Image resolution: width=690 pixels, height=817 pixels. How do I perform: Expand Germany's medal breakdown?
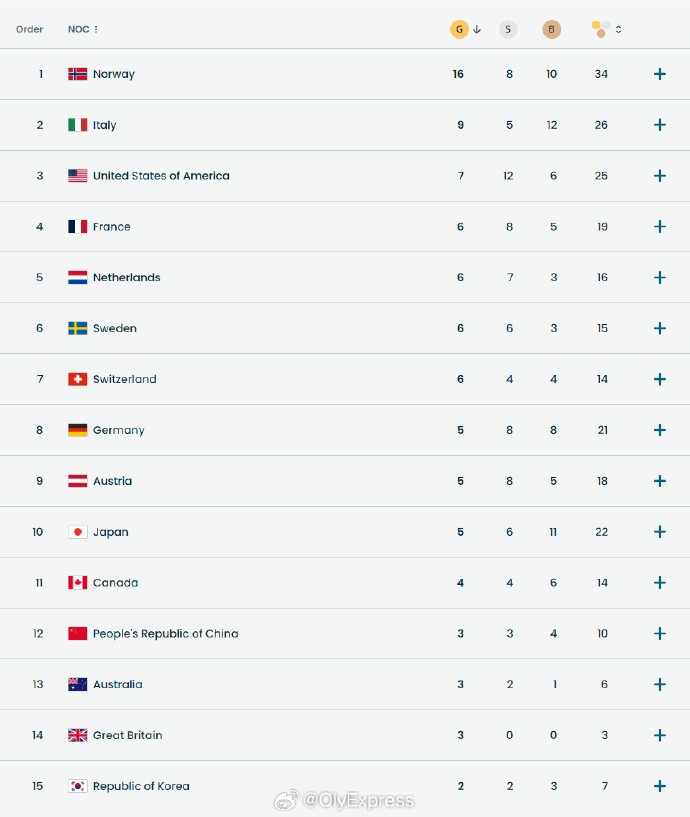coord(660,430)
